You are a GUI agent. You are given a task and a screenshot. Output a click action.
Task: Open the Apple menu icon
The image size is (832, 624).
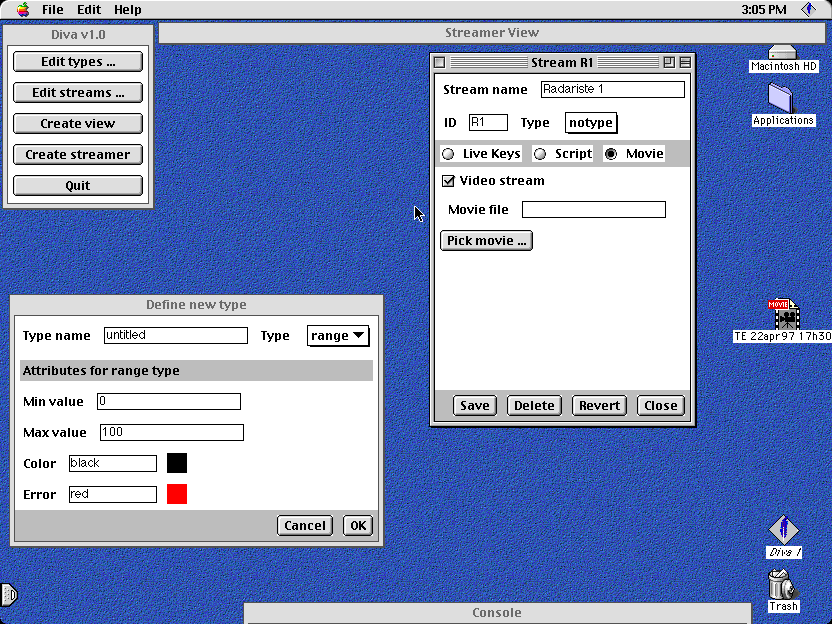coord(22,9)
